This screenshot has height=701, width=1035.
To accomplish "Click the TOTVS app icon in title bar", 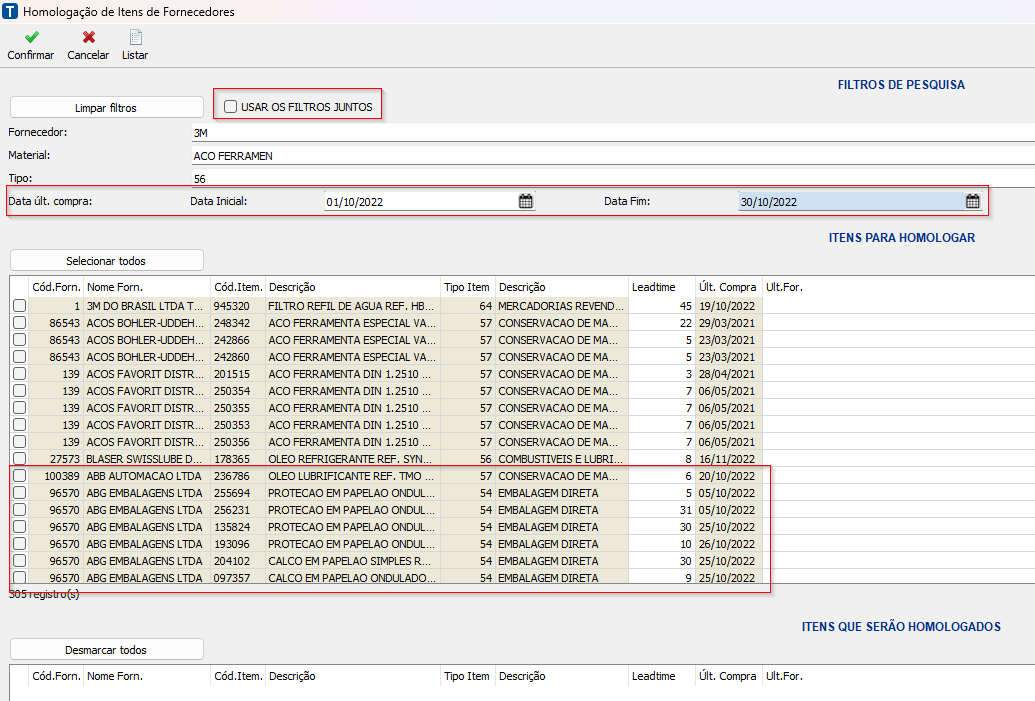I will tap(11, 12).
